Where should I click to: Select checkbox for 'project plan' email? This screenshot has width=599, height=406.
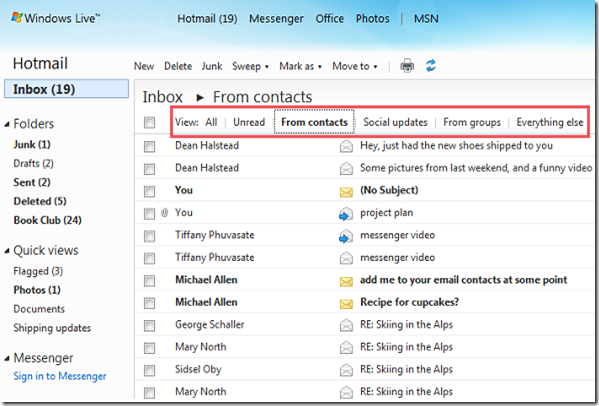(149, 214)
